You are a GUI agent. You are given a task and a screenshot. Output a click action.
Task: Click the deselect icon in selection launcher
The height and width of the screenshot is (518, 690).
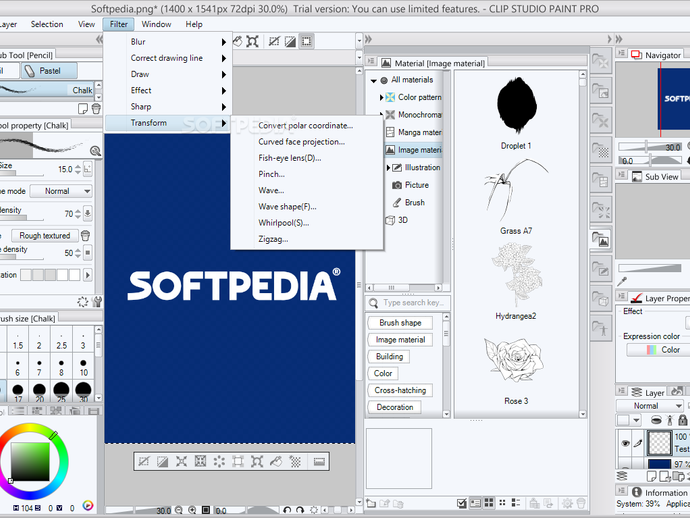pyautogui.click(x=144, y=461)
